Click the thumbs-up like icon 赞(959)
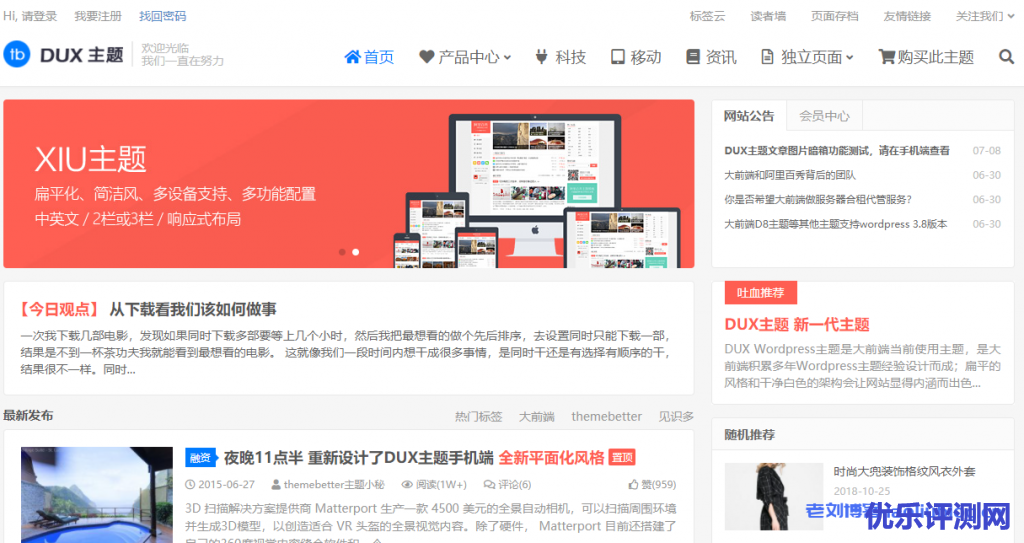The image size is (1024, 543). pyautogui.click(x=633, y=485)
